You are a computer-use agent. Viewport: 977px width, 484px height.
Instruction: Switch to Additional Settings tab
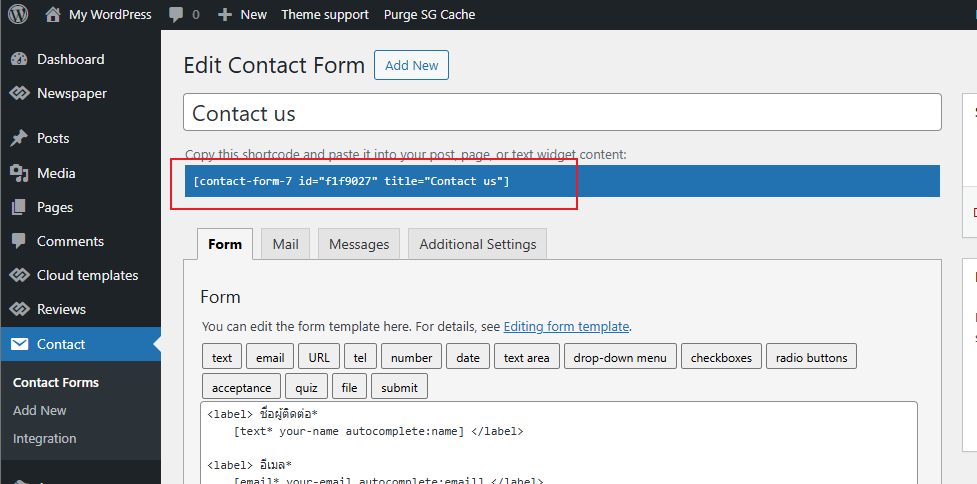click(x=477, y=244)
